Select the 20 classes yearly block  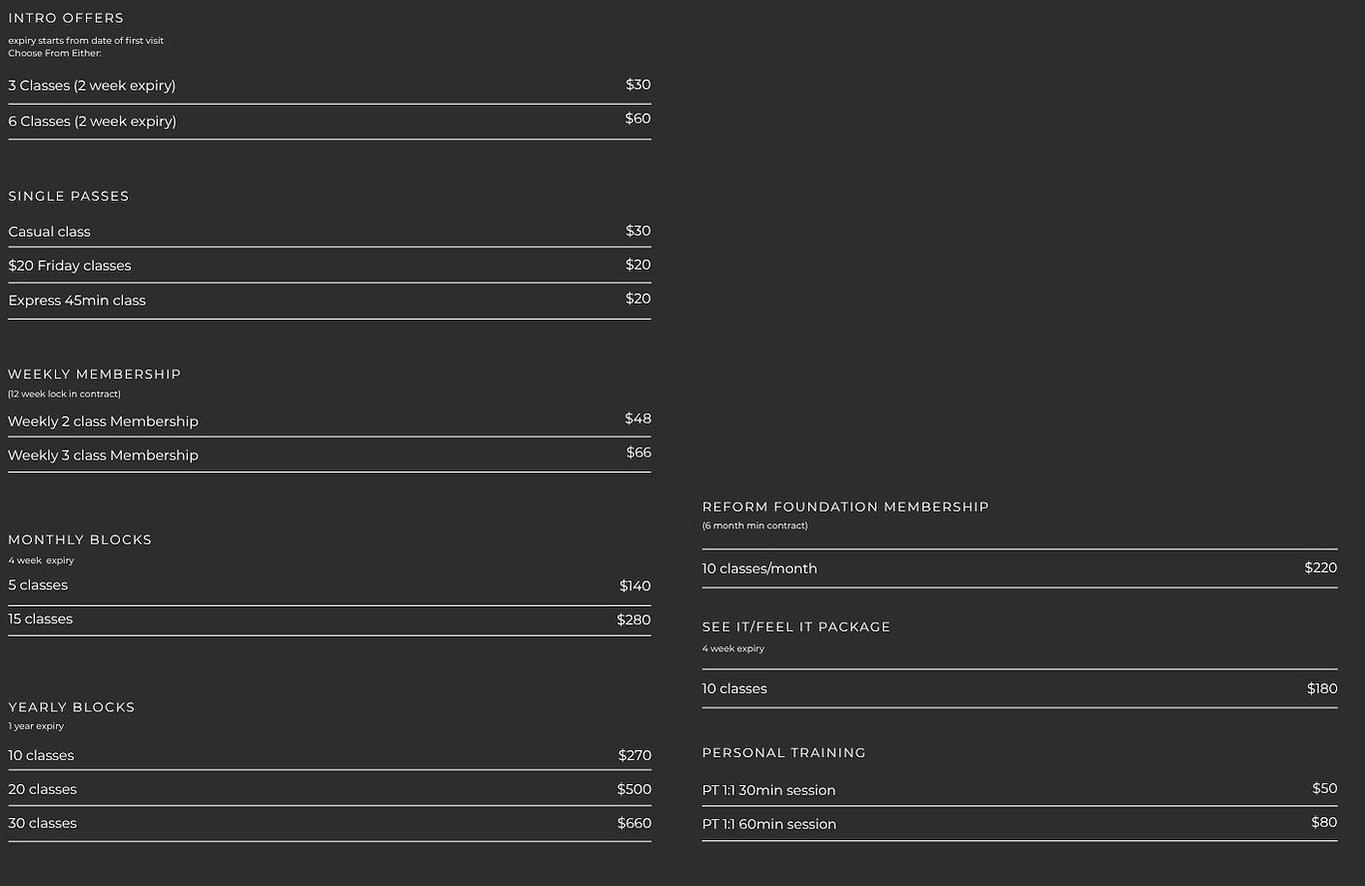click(x=329, y=789)
